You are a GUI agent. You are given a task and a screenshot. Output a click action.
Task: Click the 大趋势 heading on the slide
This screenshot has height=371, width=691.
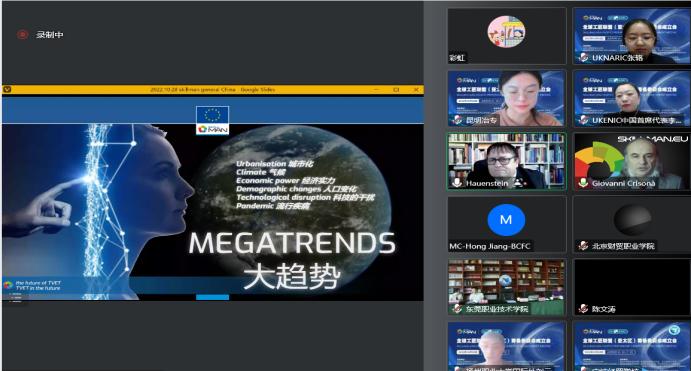[x=292, y=276]
